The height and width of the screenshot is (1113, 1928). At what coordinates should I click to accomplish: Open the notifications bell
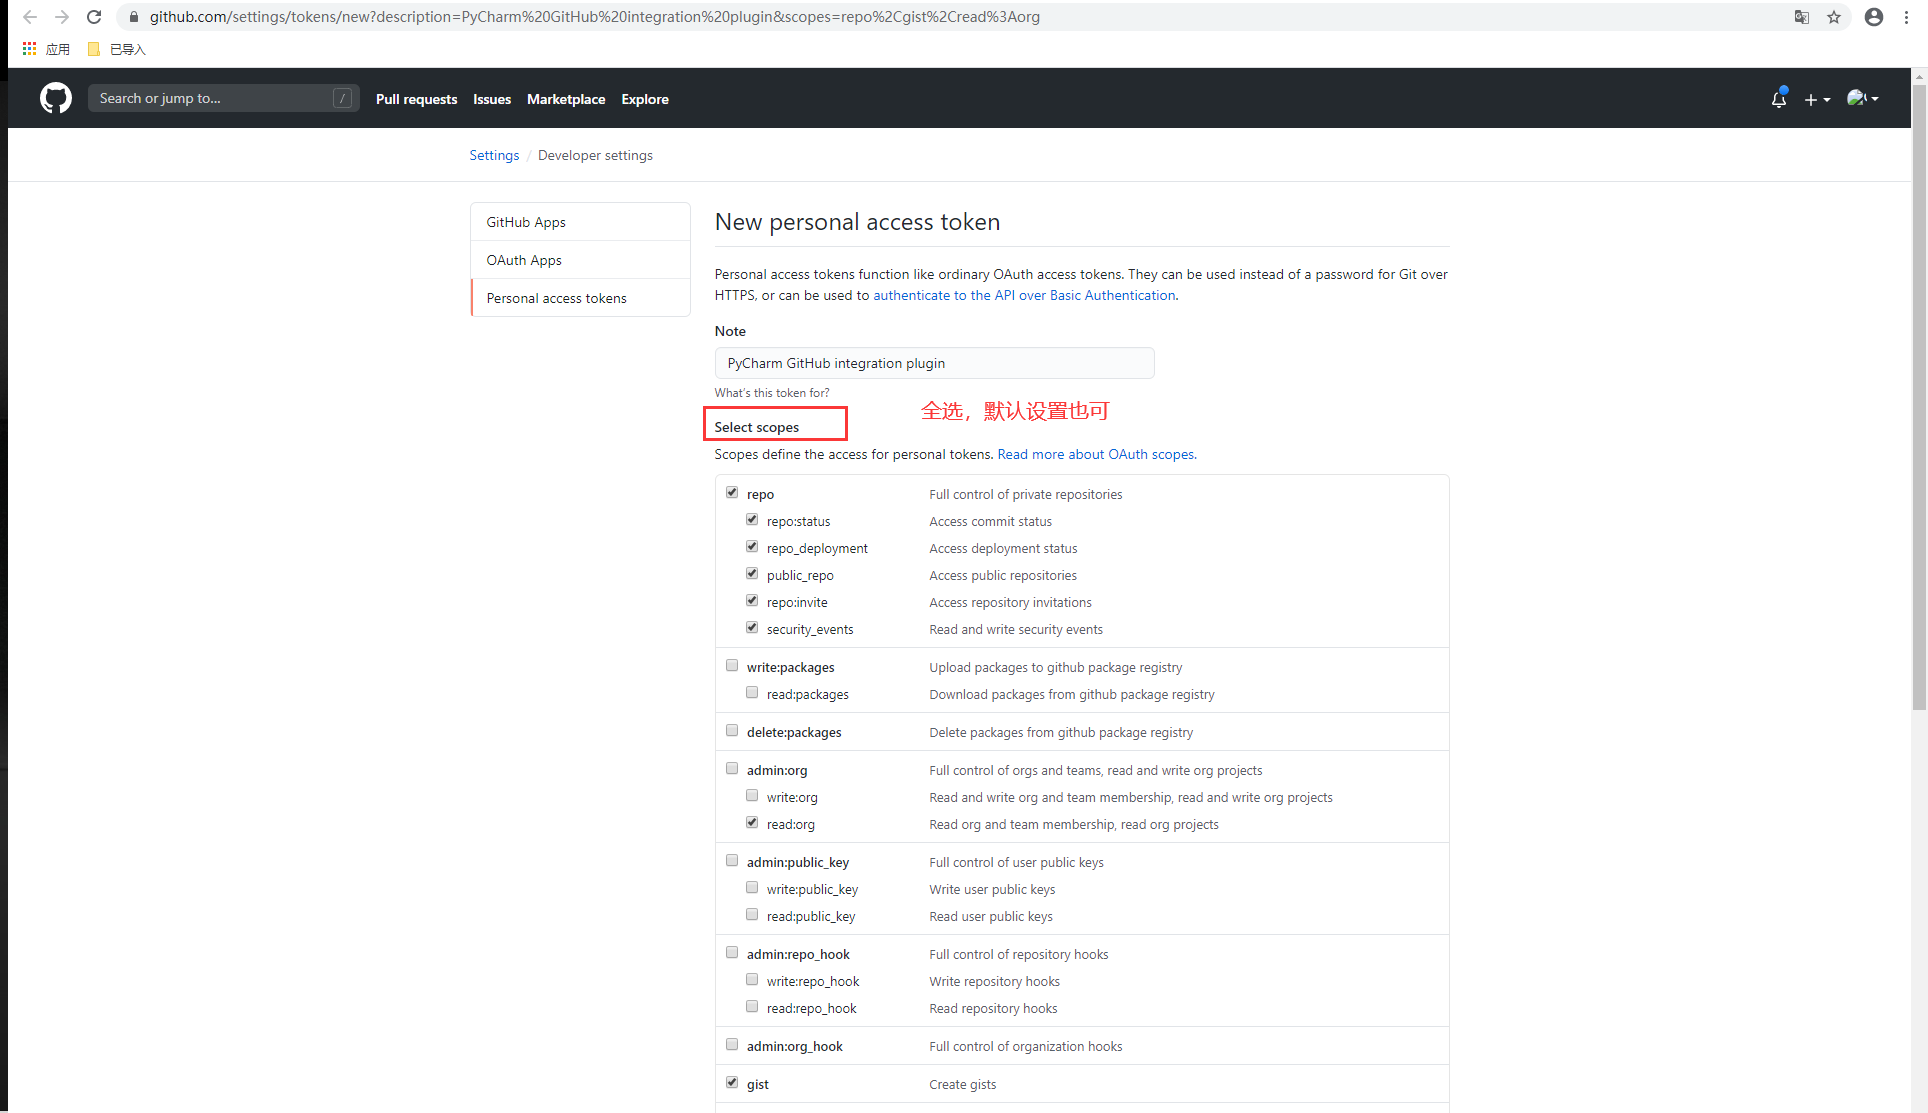[1778, 99]
